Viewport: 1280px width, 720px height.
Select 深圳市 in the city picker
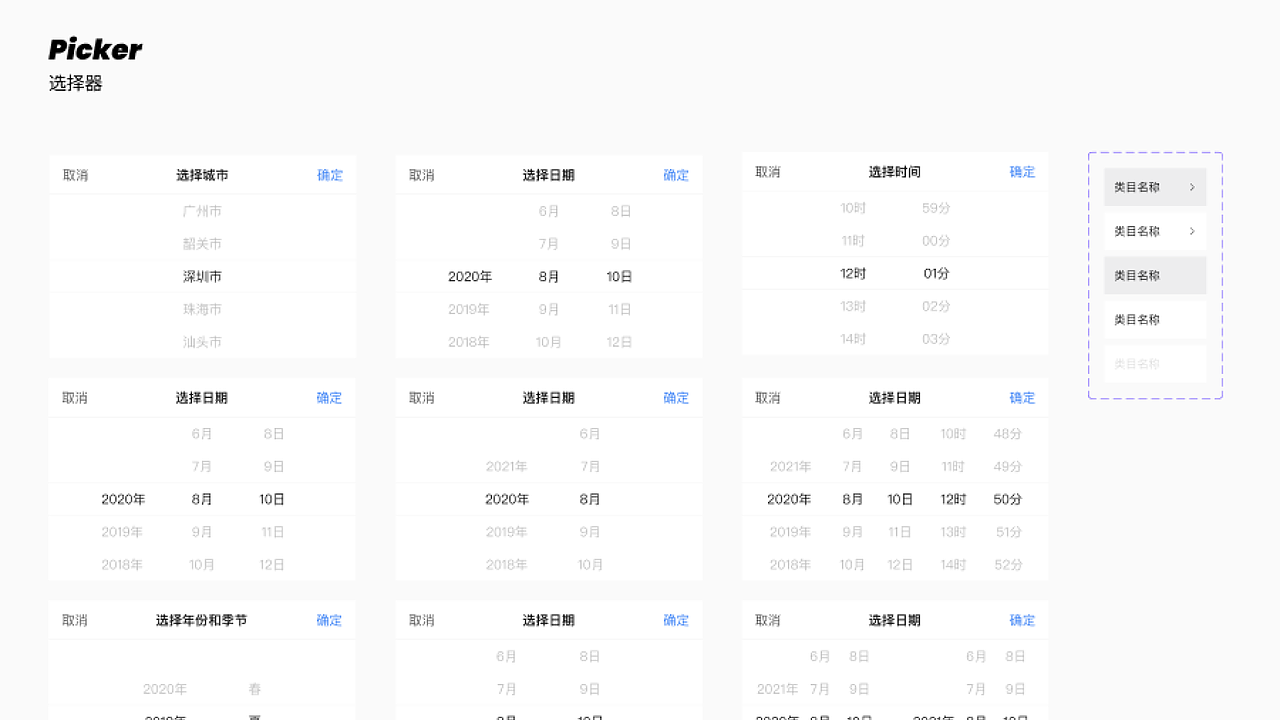point(202,276)
